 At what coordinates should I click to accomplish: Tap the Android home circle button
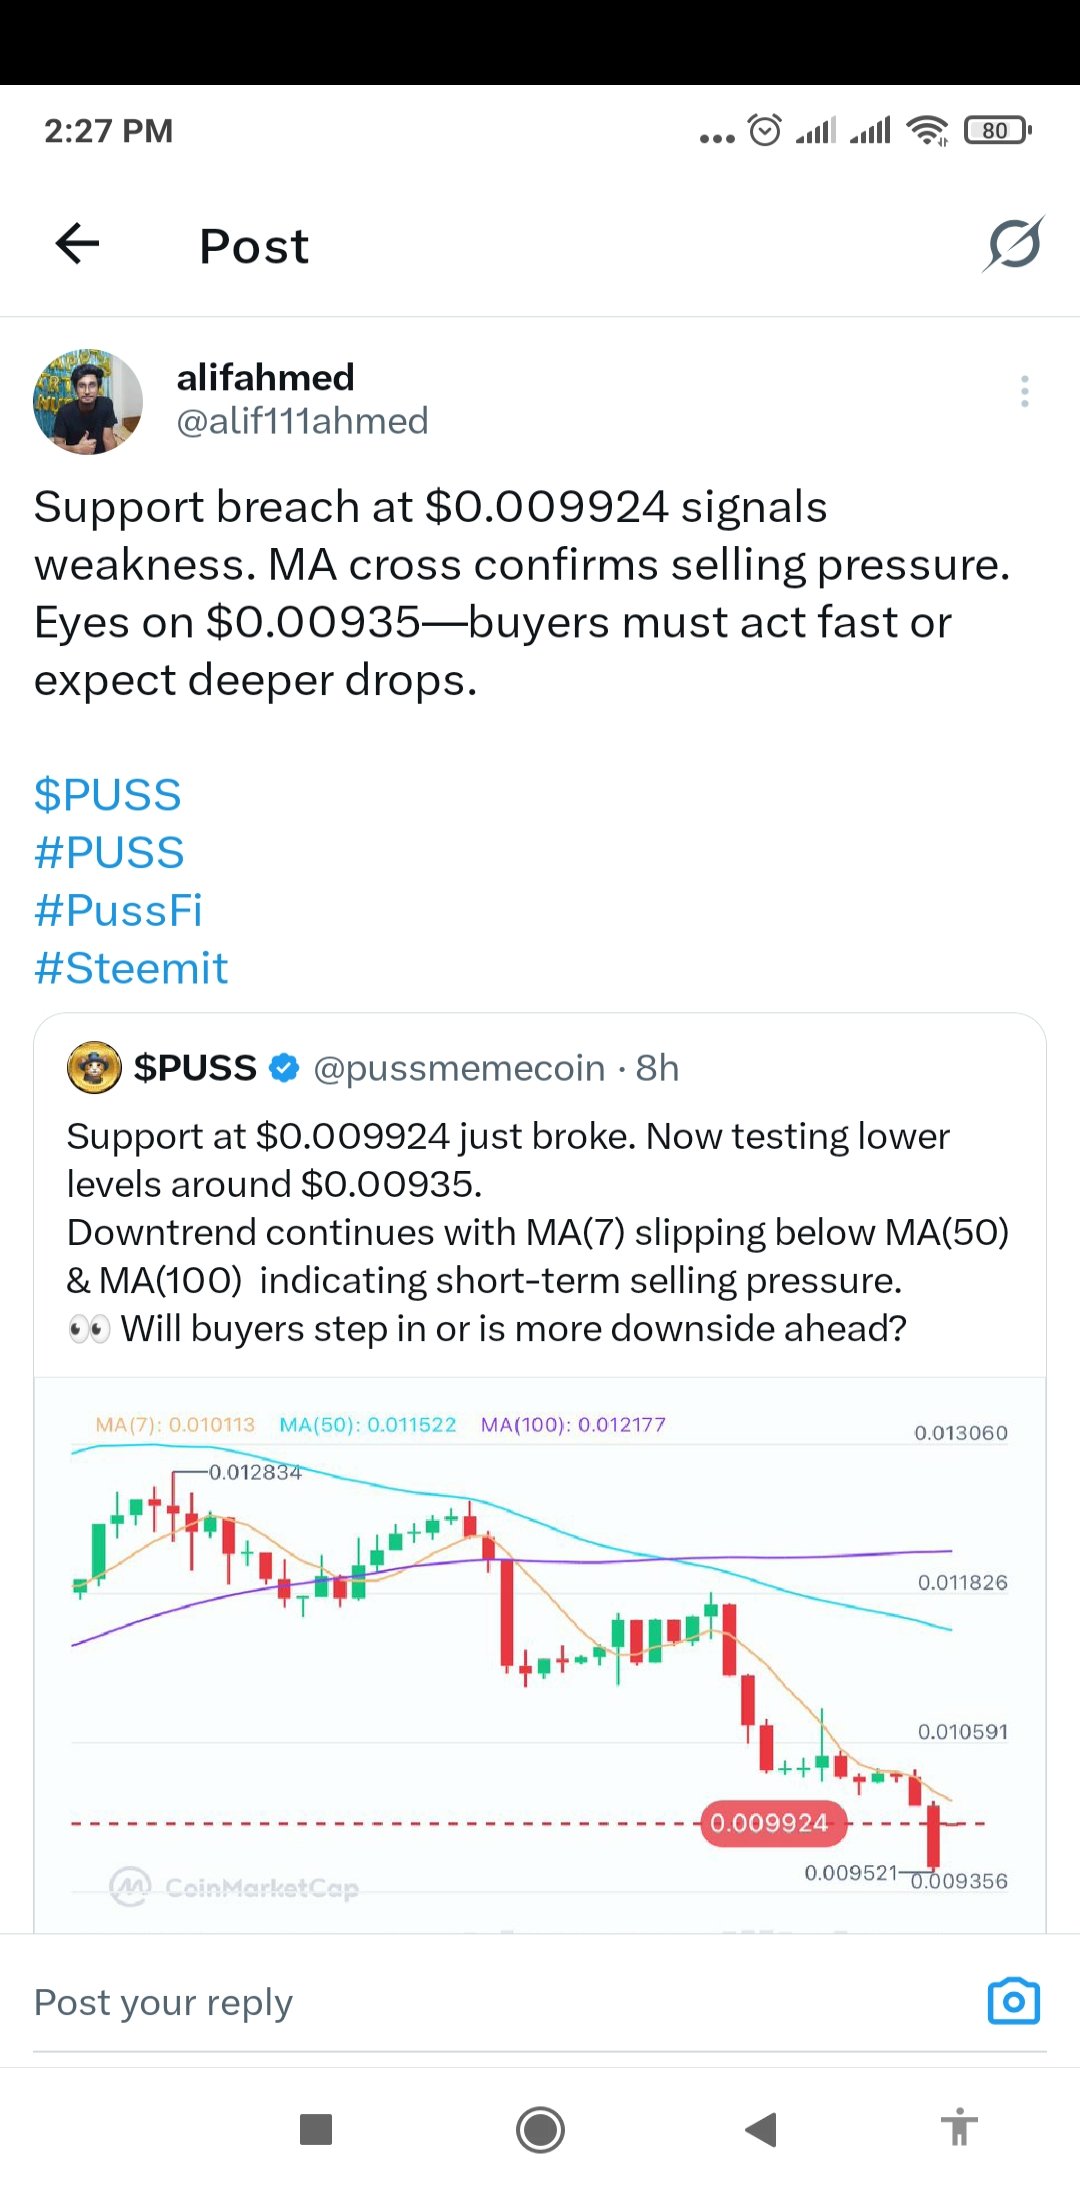(x=540, y=2129)
